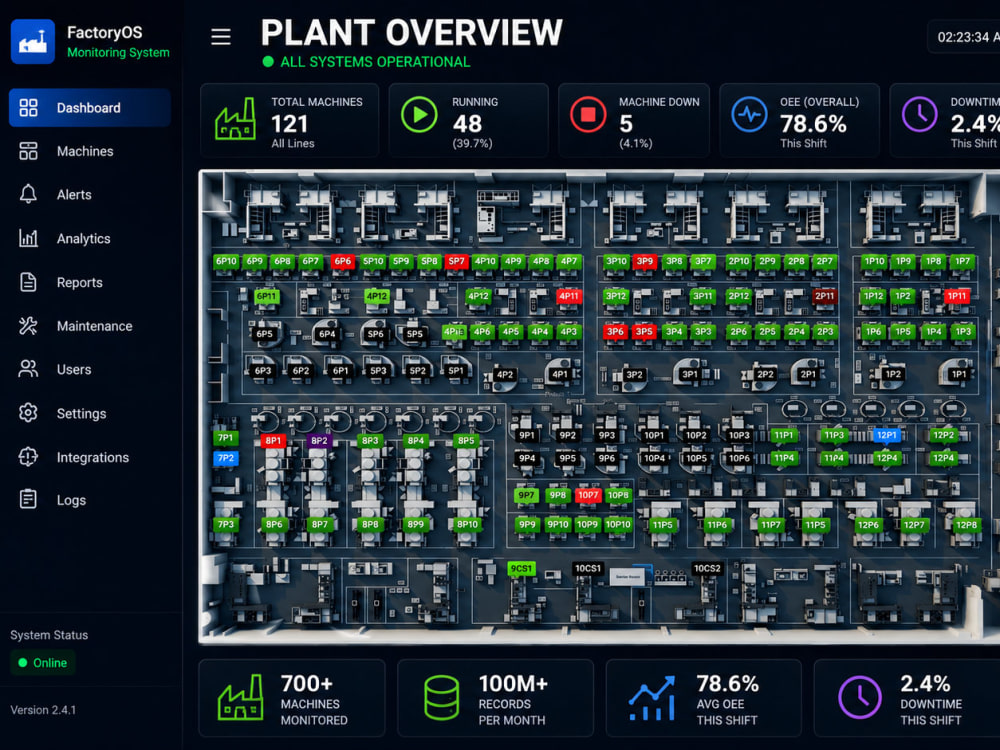The width and height of the screenshot is (1000, 750).
Task: Go to Alerts
Action: pyautogui.click(x=90, y=195)
